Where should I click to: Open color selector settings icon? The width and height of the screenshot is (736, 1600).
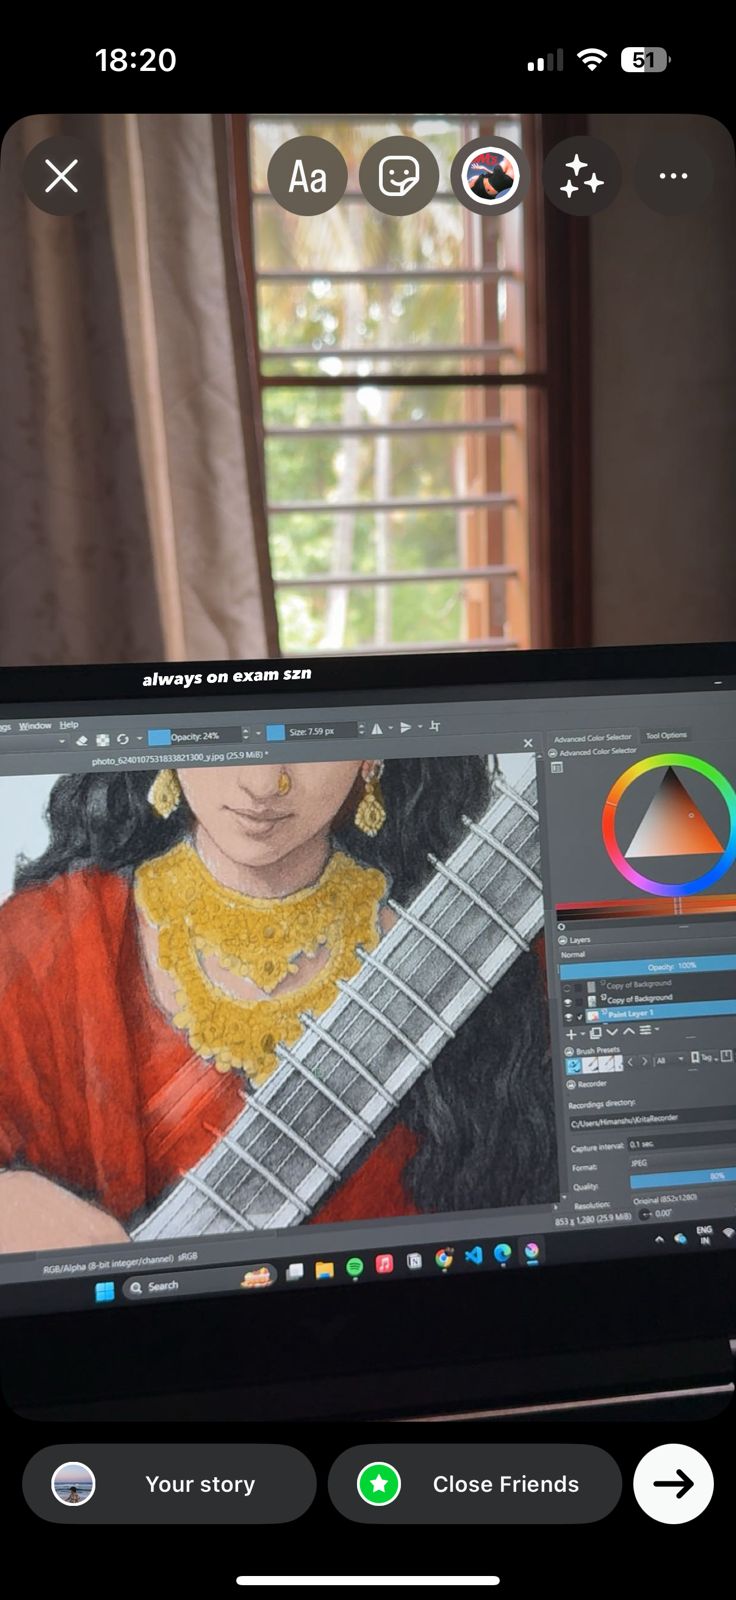point(557,768)
